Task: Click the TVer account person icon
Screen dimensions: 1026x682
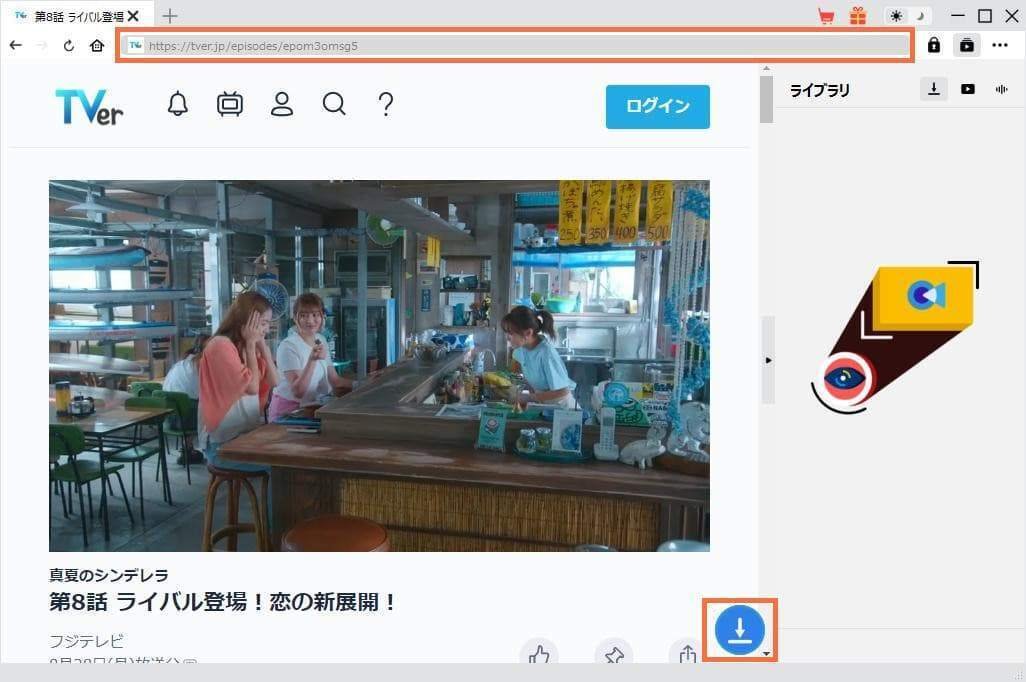Action: coord(281,104)
